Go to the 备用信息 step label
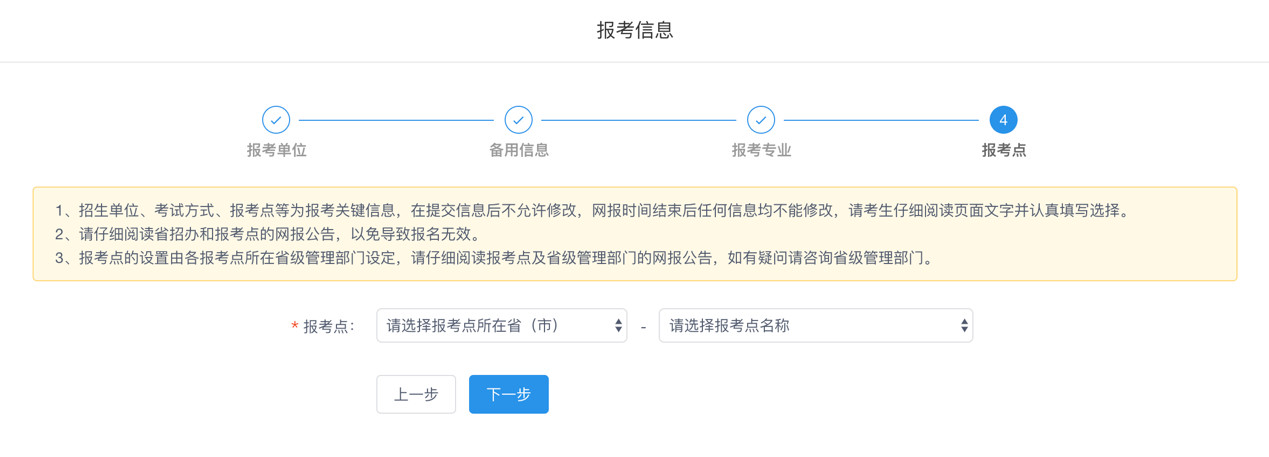This screenshot has height=457, width=1269. [518, 151]
